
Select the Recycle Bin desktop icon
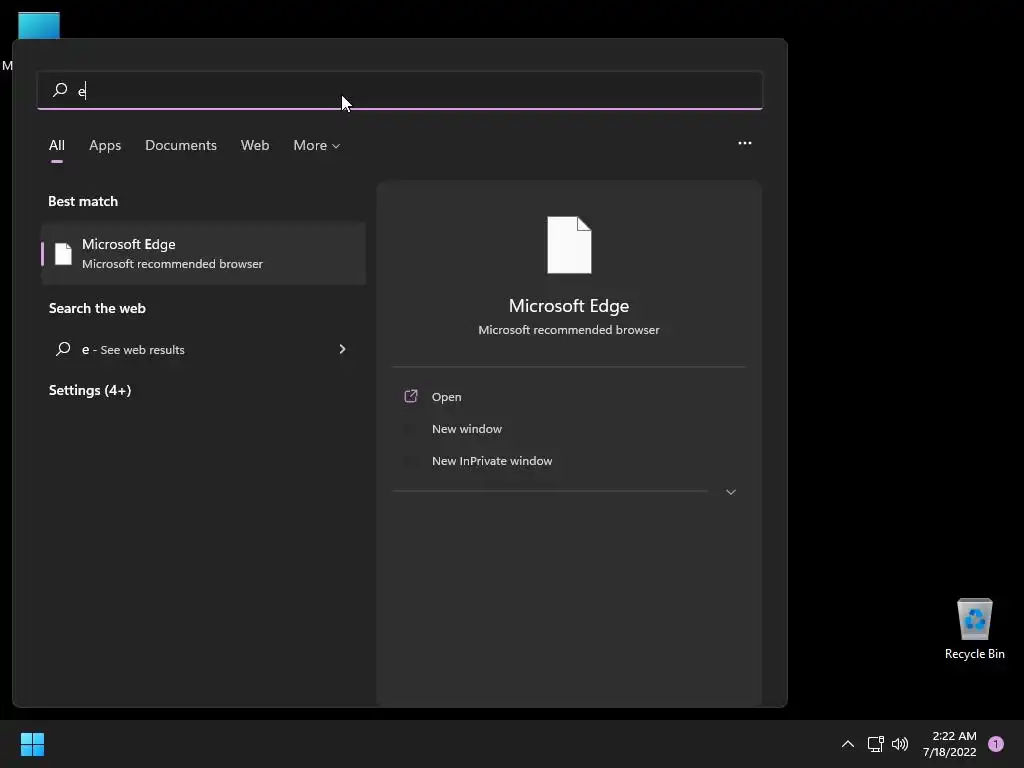click(x=974, y=629)
